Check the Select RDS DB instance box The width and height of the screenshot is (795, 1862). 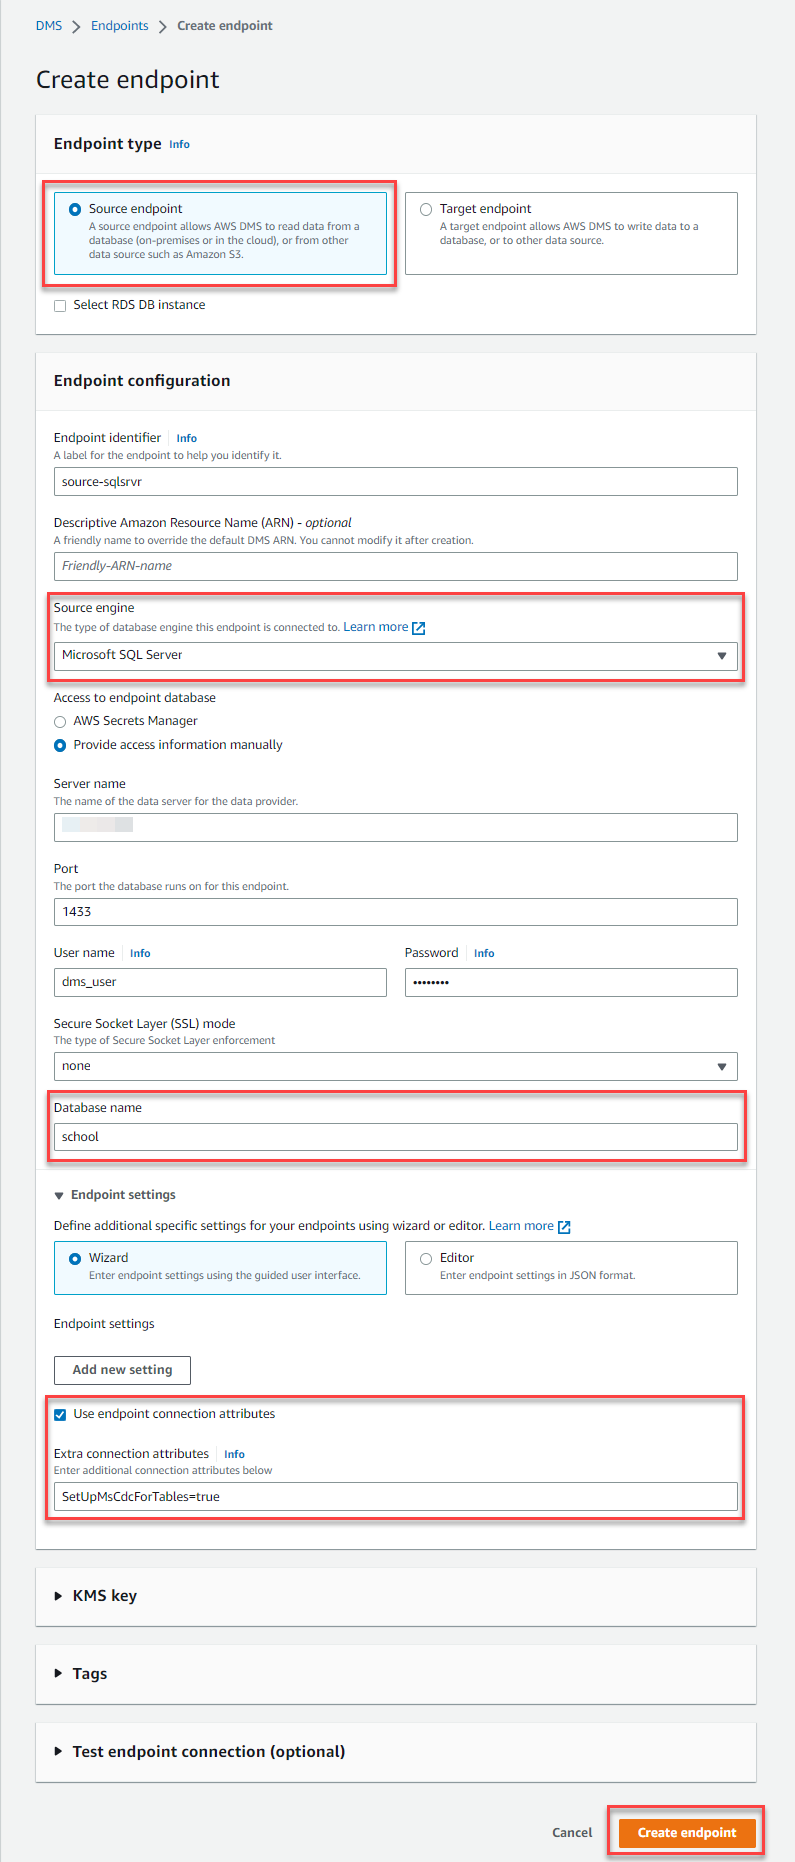[x=60, y=306]
